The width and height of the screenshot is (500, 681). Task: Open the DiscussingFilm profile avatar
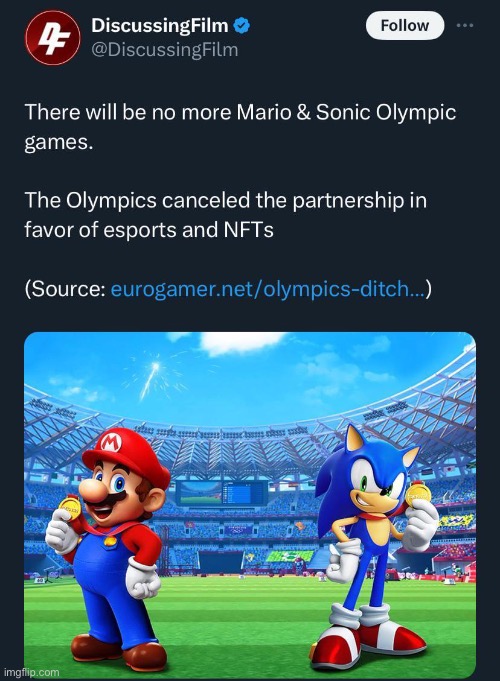point(53,38)
